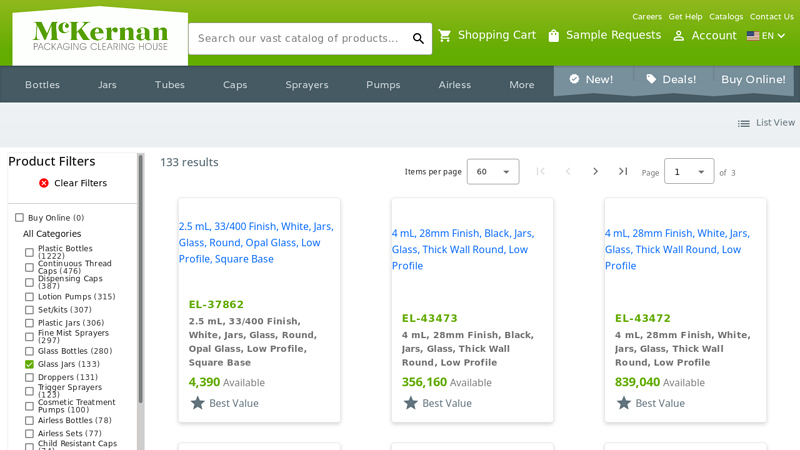
Task: Focus the product catalog search field
Action: pyautogui.click(x=298, y=38)
